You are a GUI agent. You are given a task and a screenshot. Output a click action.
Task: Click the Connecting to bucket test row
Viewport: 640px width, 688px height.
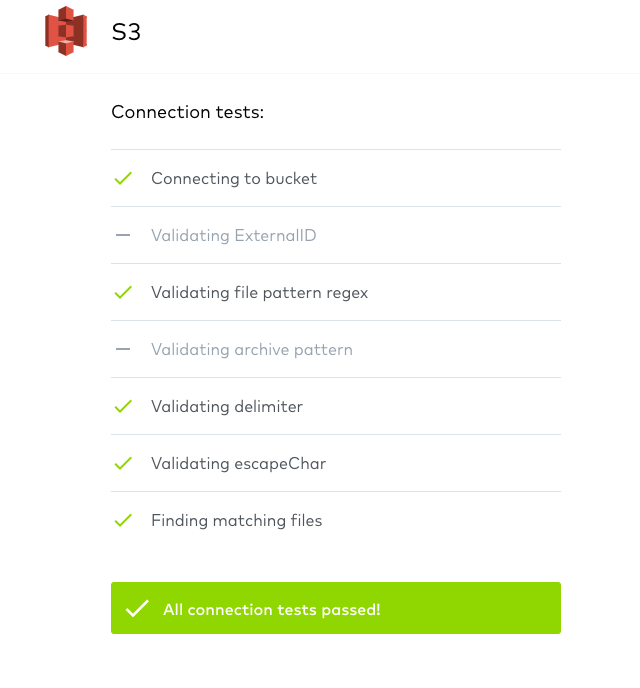point(335,179)
